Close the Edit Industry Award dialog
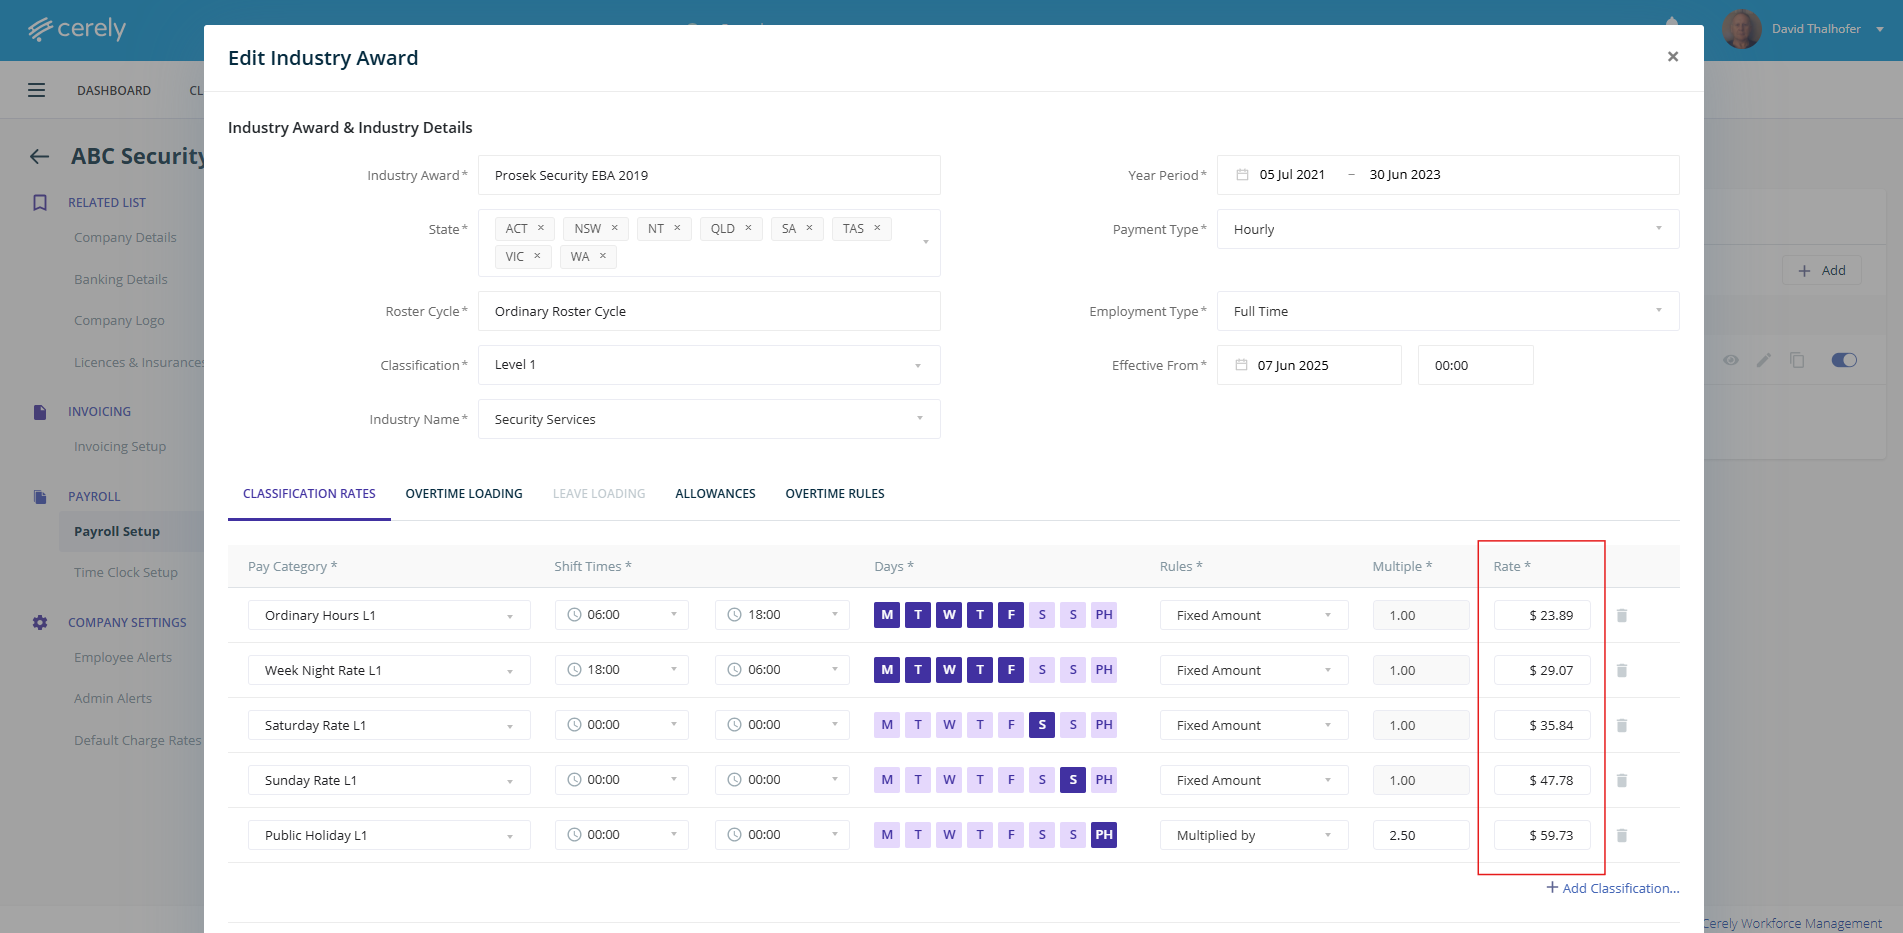The image size is (1903, 933). point(1672,57)
